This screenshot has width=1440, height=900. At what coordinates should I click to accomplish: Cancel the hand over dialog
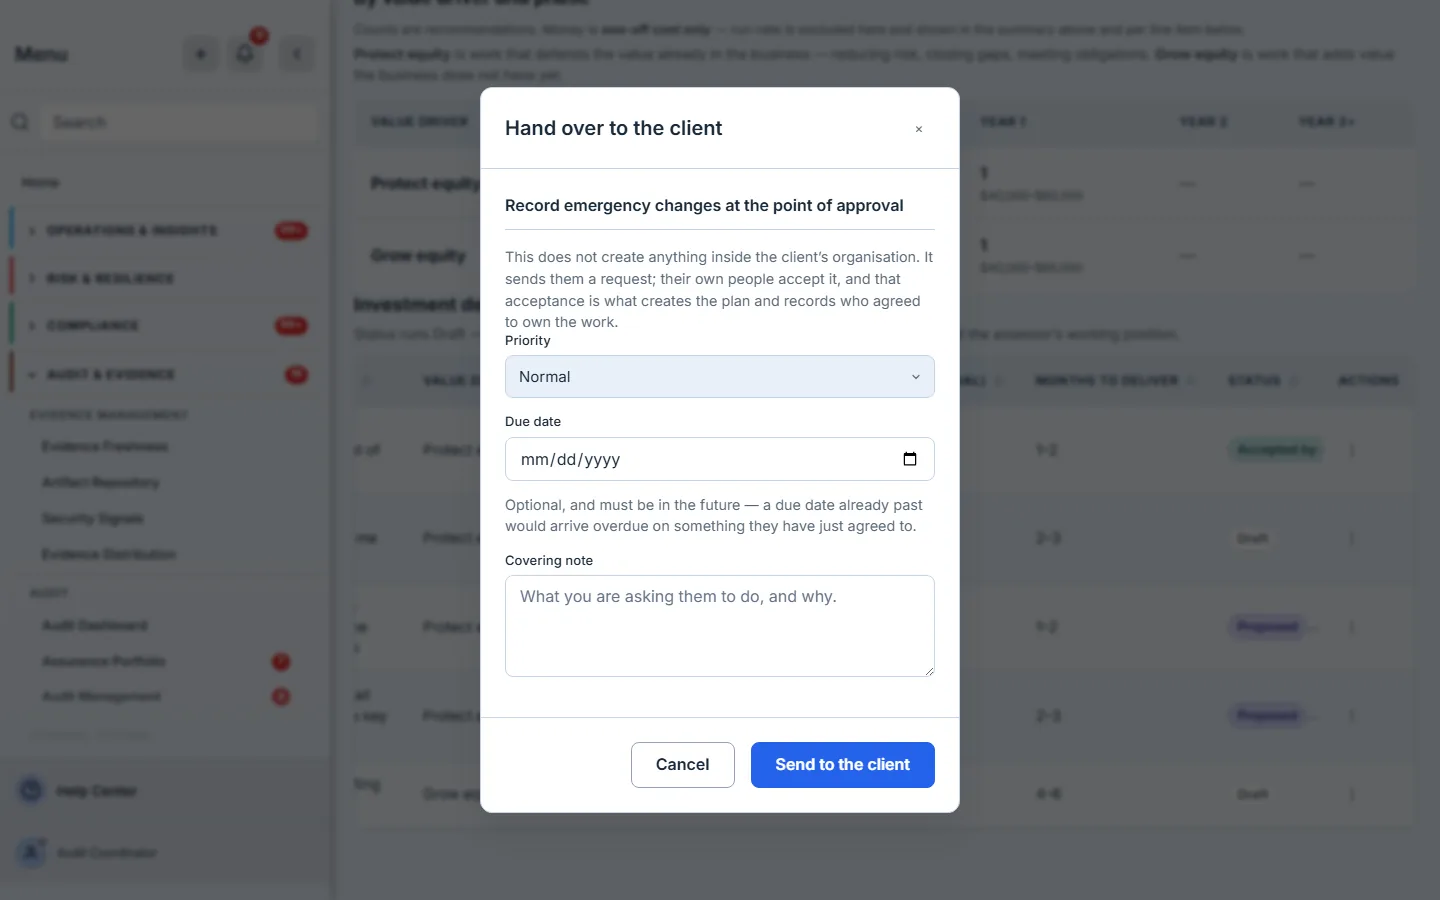[683, 765]
